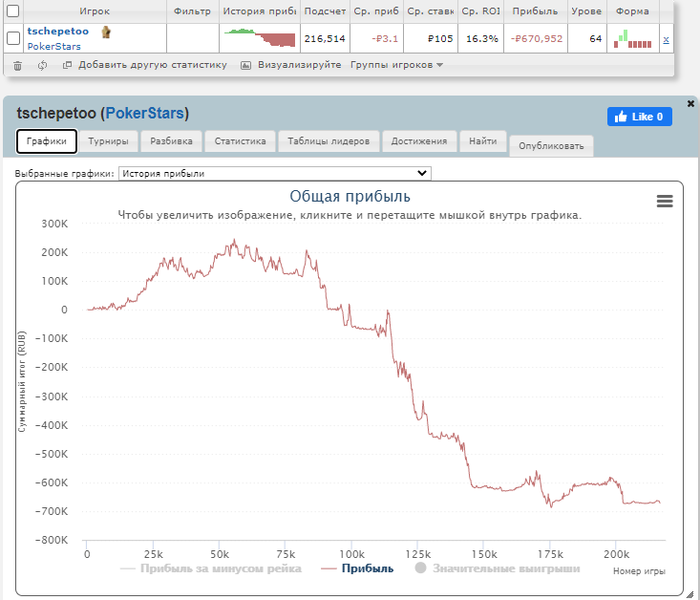Switch to the Разбивка tab
This screenshot has width=700, height=600.
(x=171, y=141)
